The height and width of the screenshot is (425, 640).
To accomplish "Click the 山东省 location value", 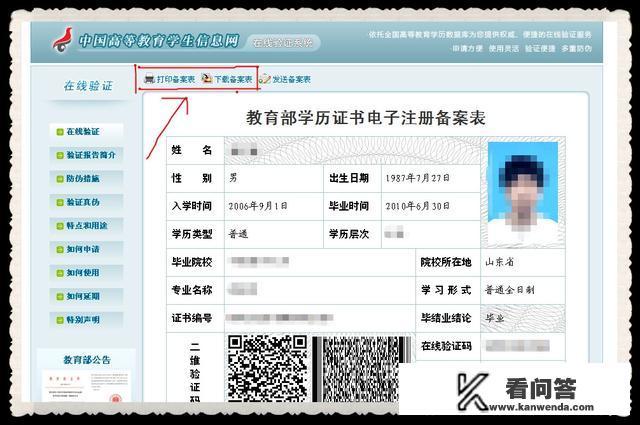I will pyautogui.click(x=500, y=262).
